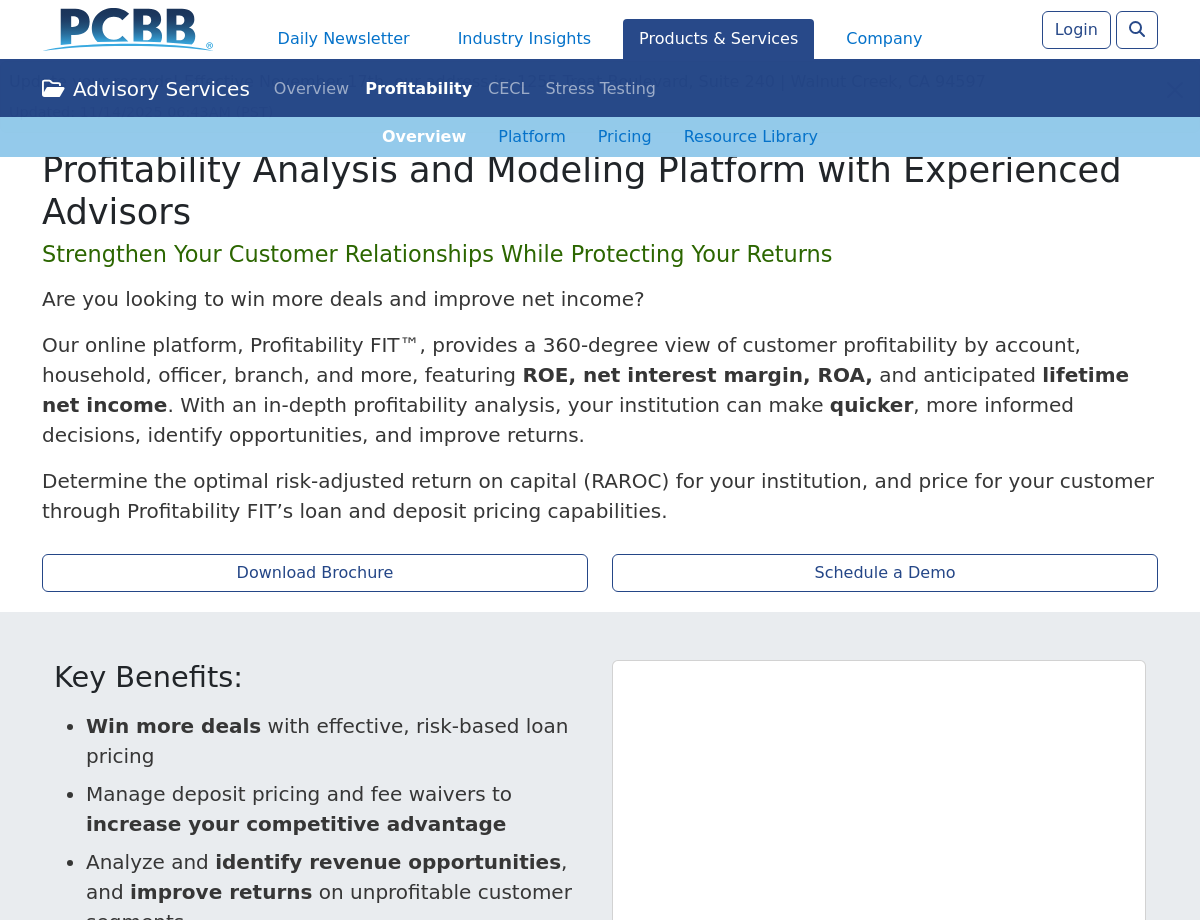This screenshot has width=1200, height=920.
Task: Click the Advisory Services folder icon
Action: click(53, 89)
